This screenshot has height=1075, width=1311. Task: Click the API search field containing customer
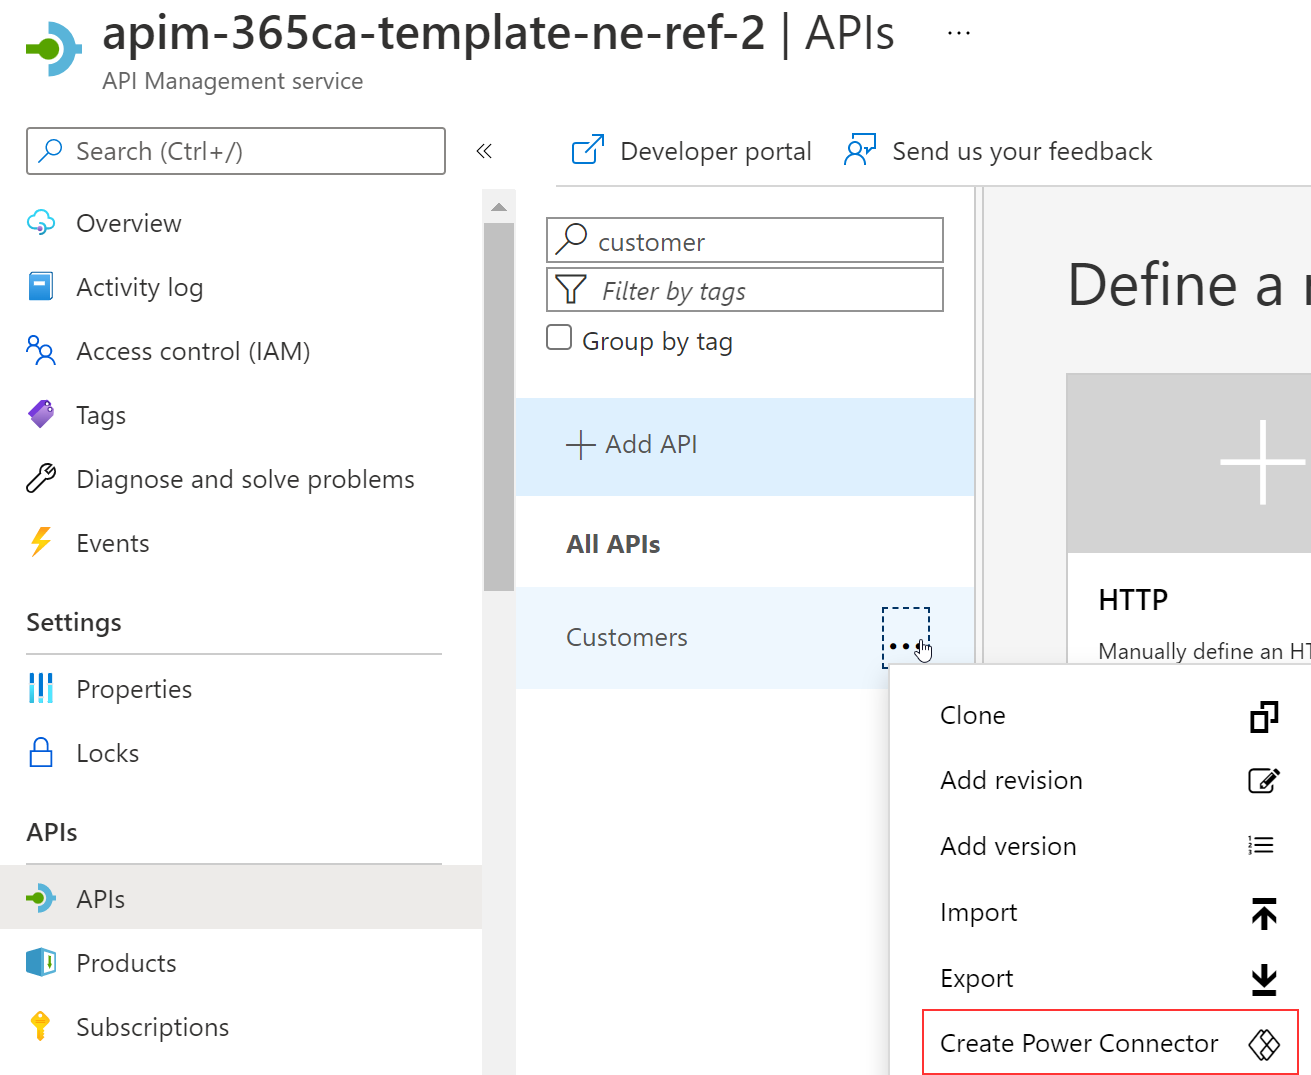(x=745, y=240)
